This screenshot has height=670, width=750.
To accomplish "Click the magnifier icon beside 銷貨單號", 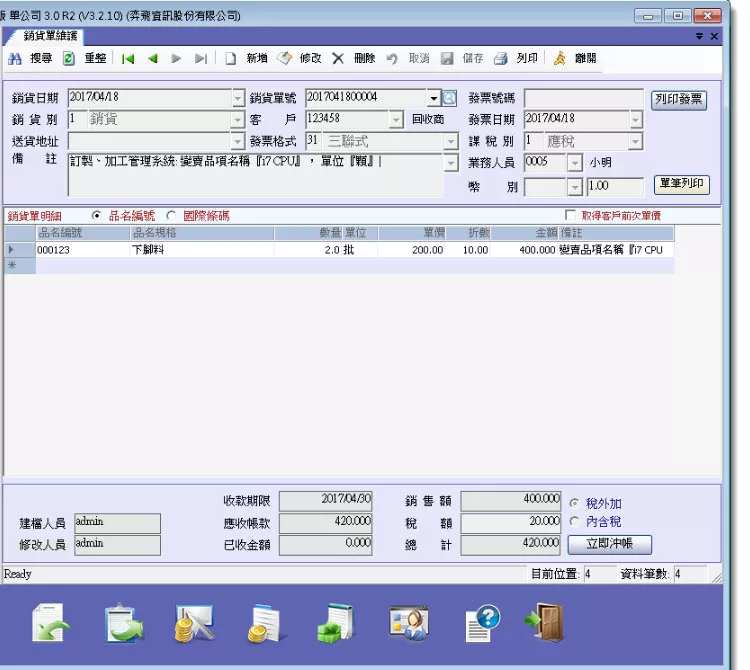I will 449,98.
